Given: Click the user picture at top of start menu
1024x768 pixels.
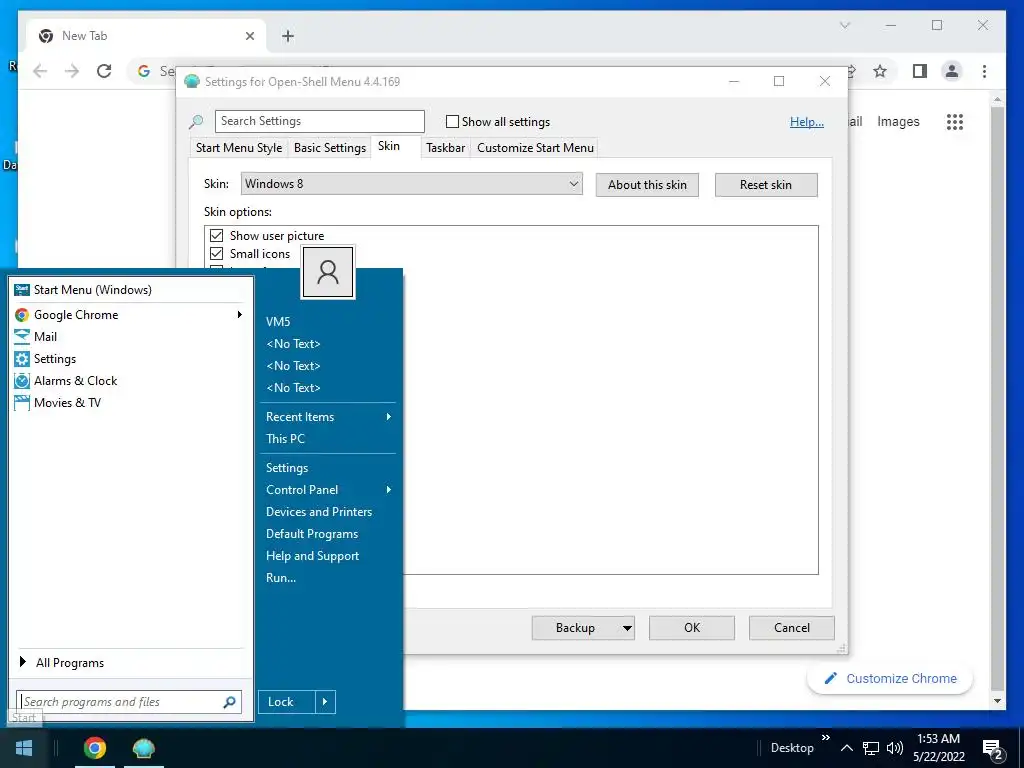Looking at the screenshot, I should (328, 272).
